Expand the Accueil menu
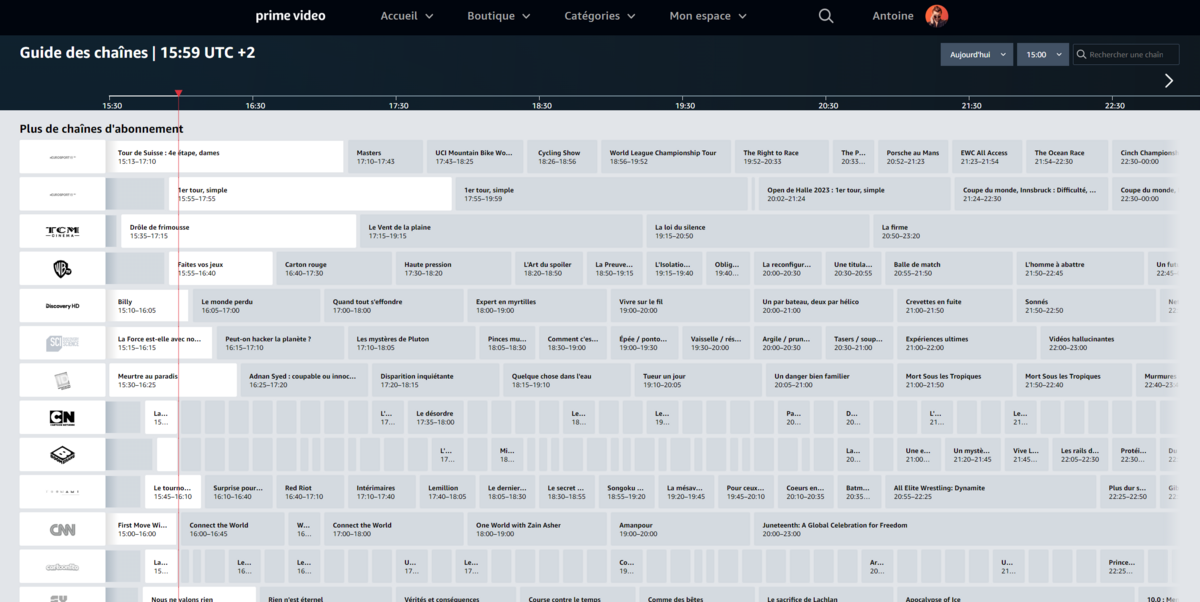Viewport: 1200px width, 602px height. (407, 16)
